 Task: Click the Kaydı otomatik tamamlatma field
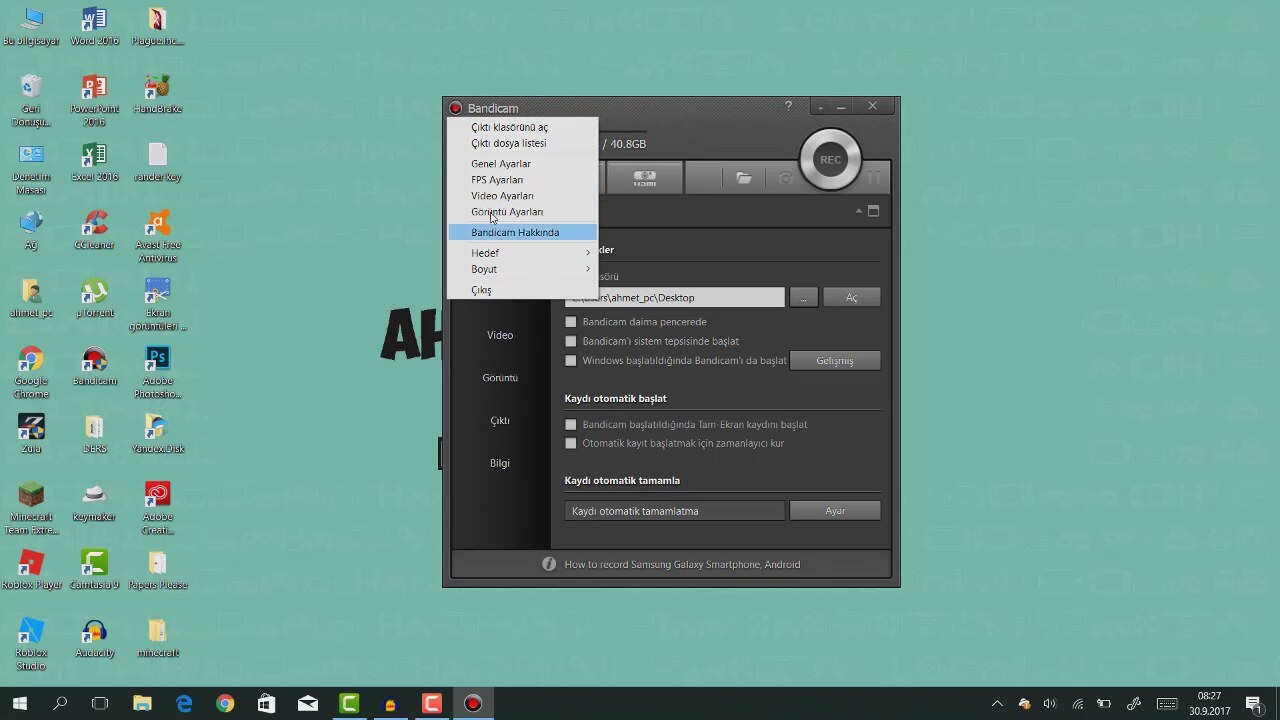674,511
